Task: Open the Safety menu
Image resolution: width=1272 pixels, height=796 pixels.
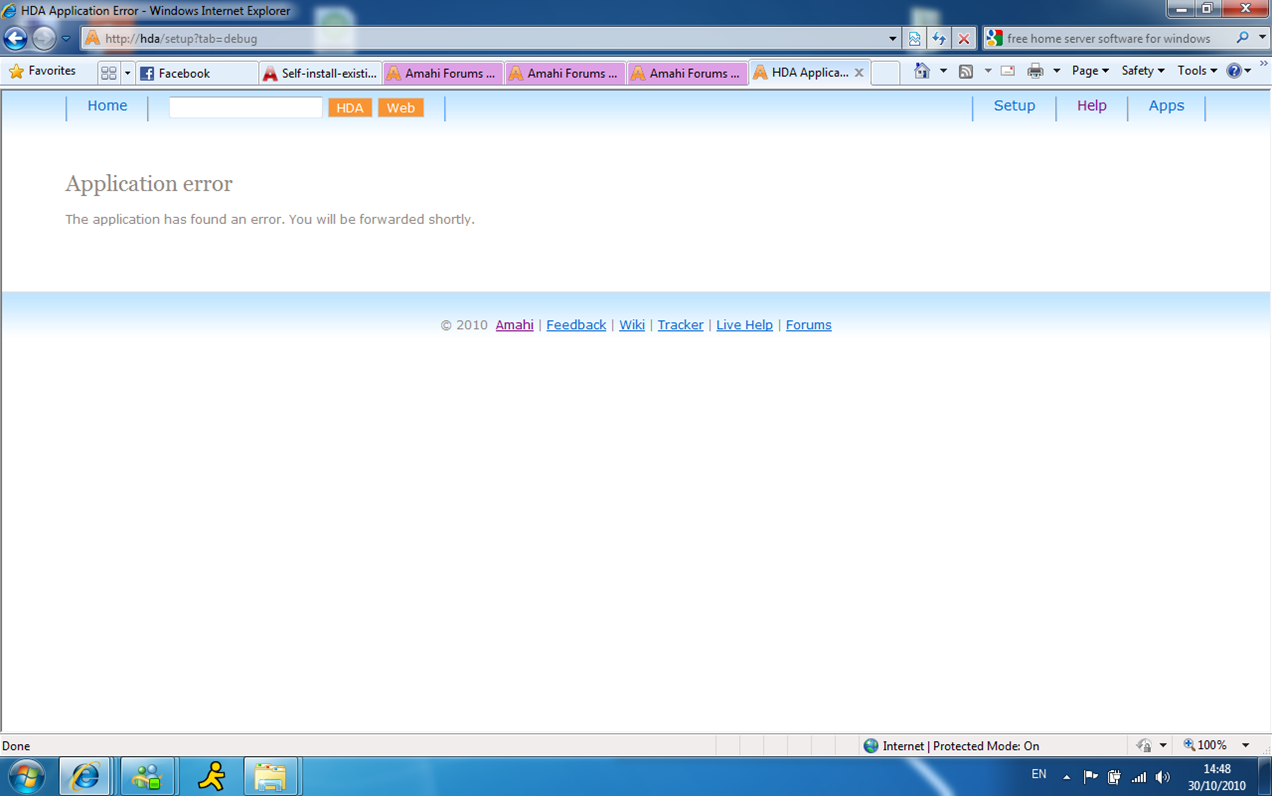Action: click(1143, 71)
